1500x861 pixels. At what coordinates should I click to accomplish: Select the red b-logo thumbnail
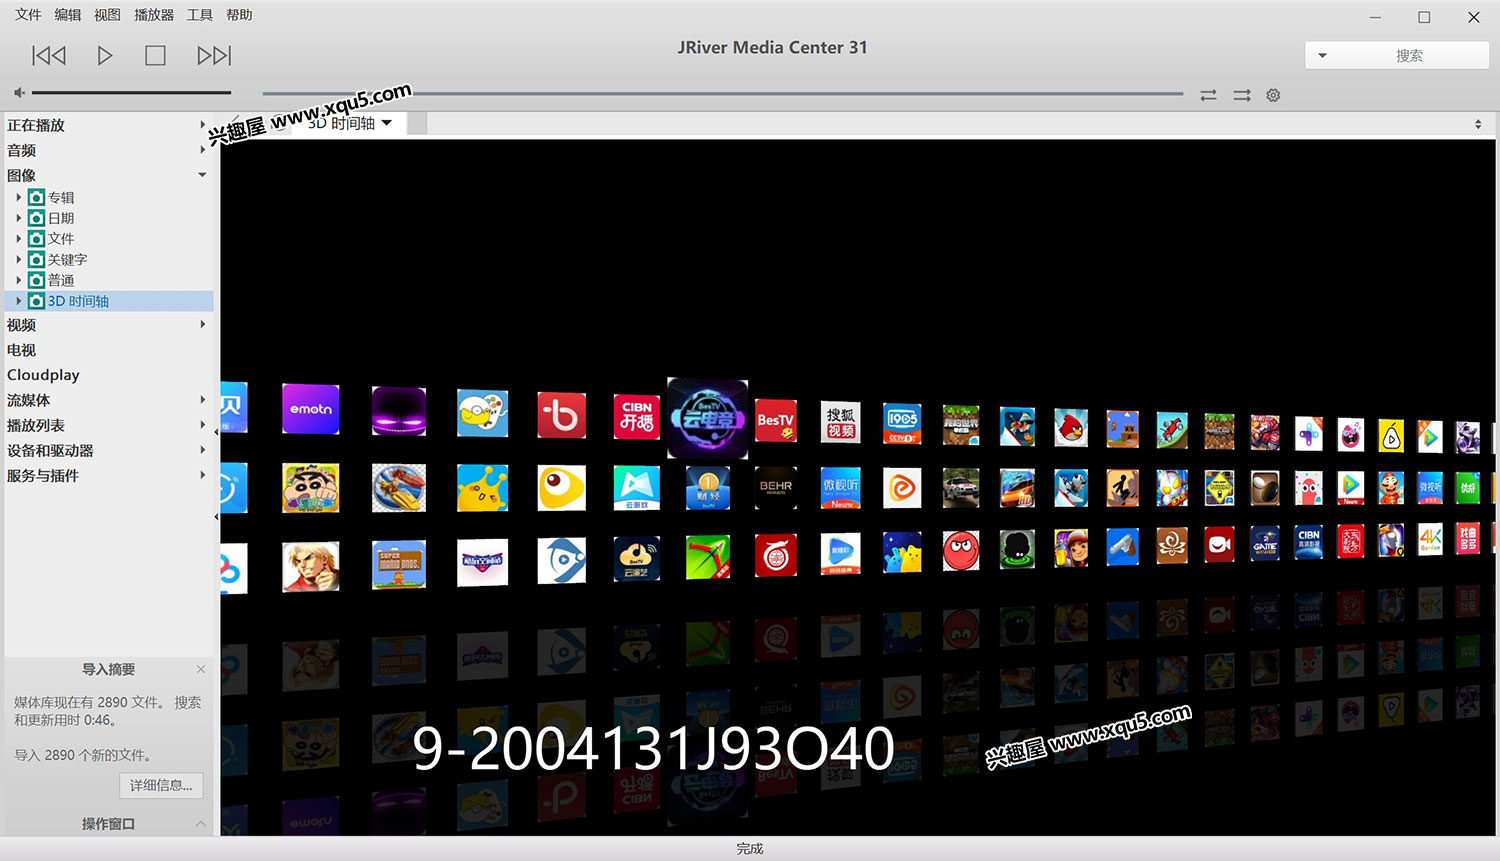click(562, 415)
